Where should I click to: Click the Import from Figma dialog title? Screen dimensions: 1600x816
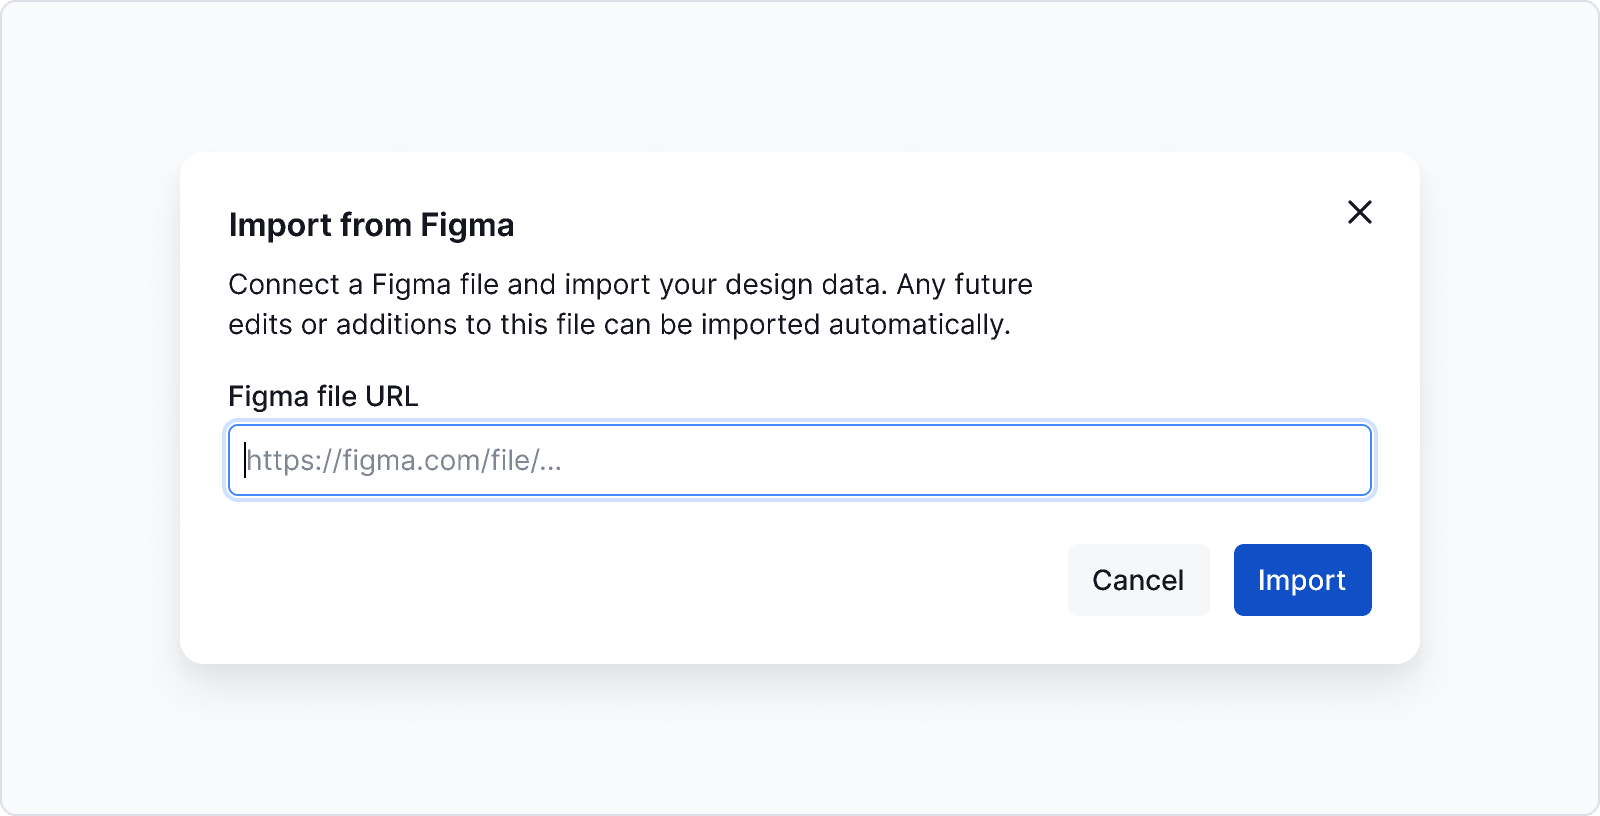coord(371,224)
